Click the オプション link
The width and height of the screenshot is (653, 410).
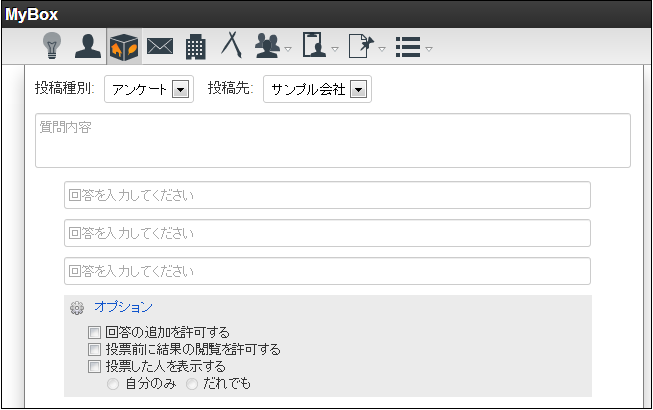[x=123, y=307]
